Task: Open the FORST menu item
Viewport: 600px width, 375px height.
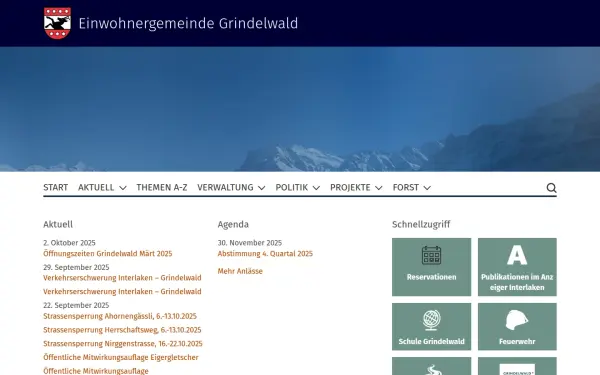Action: click(x=406, y=188)
